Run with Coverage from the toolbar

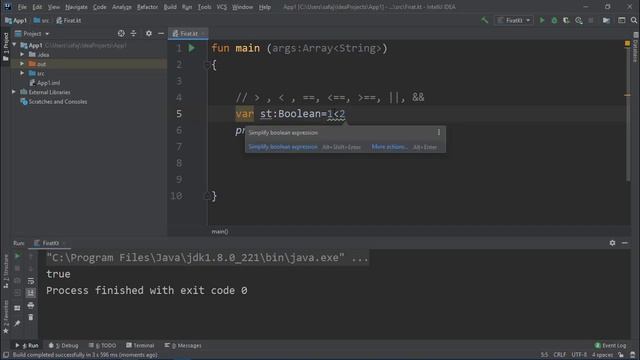coord(566,20)
